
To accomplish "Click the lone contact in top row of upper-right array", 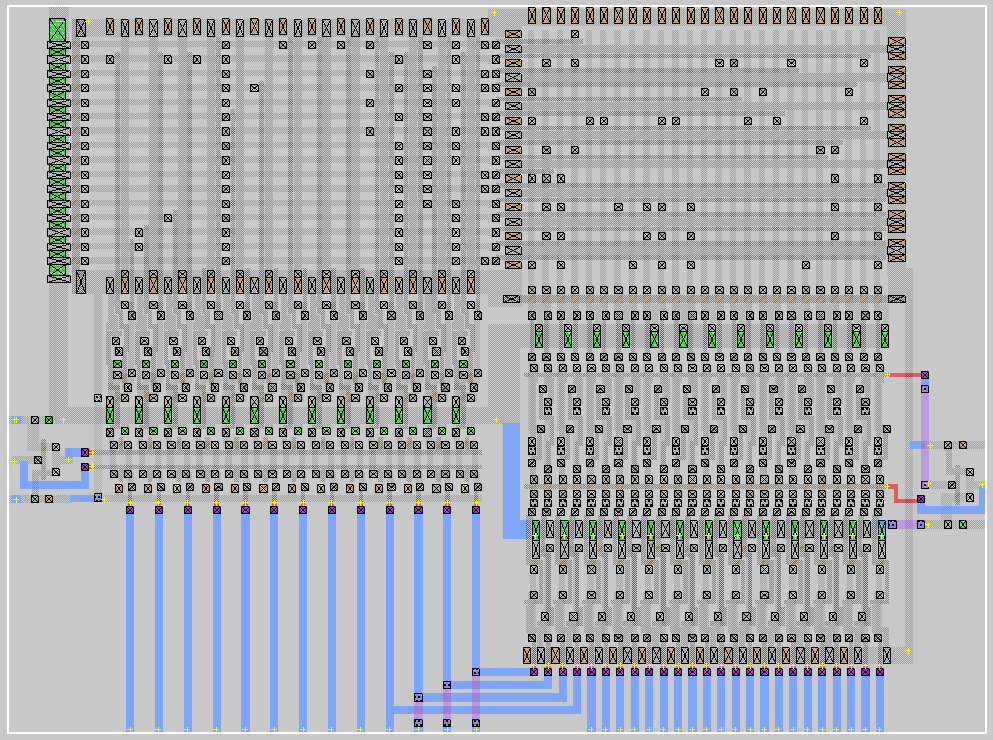I will coord(575,34).
